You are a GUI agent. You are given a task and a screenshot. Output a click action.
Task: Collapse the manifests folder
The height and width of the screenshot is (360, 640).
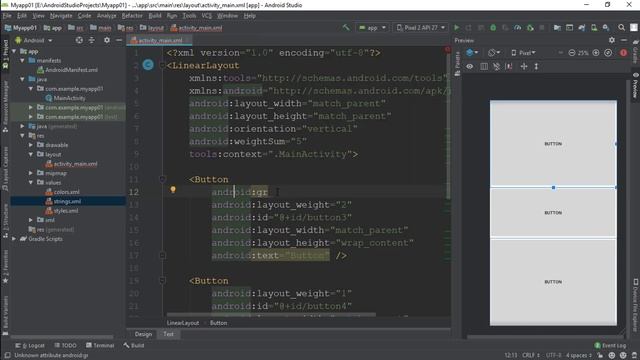click(22, 60)
